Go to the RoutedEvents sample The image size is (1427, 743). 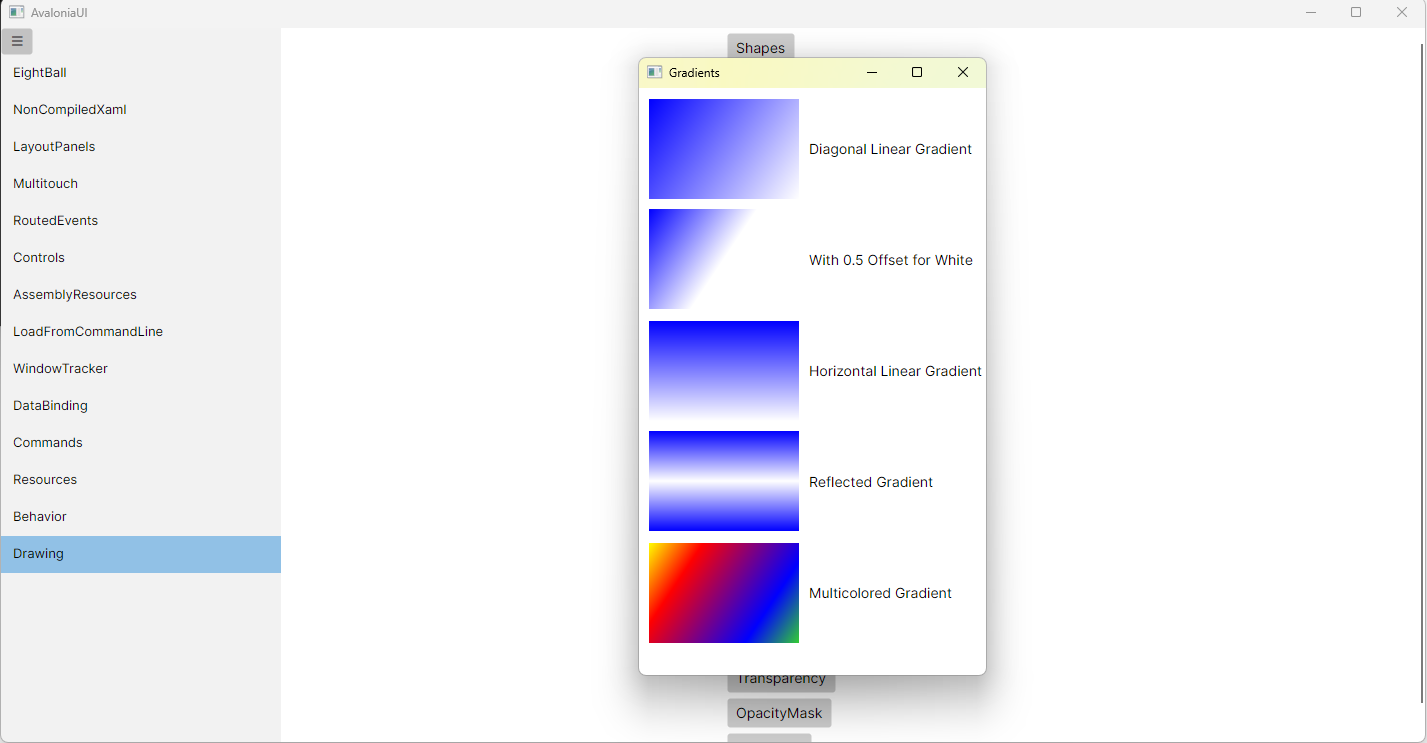[x=141, y=221]
